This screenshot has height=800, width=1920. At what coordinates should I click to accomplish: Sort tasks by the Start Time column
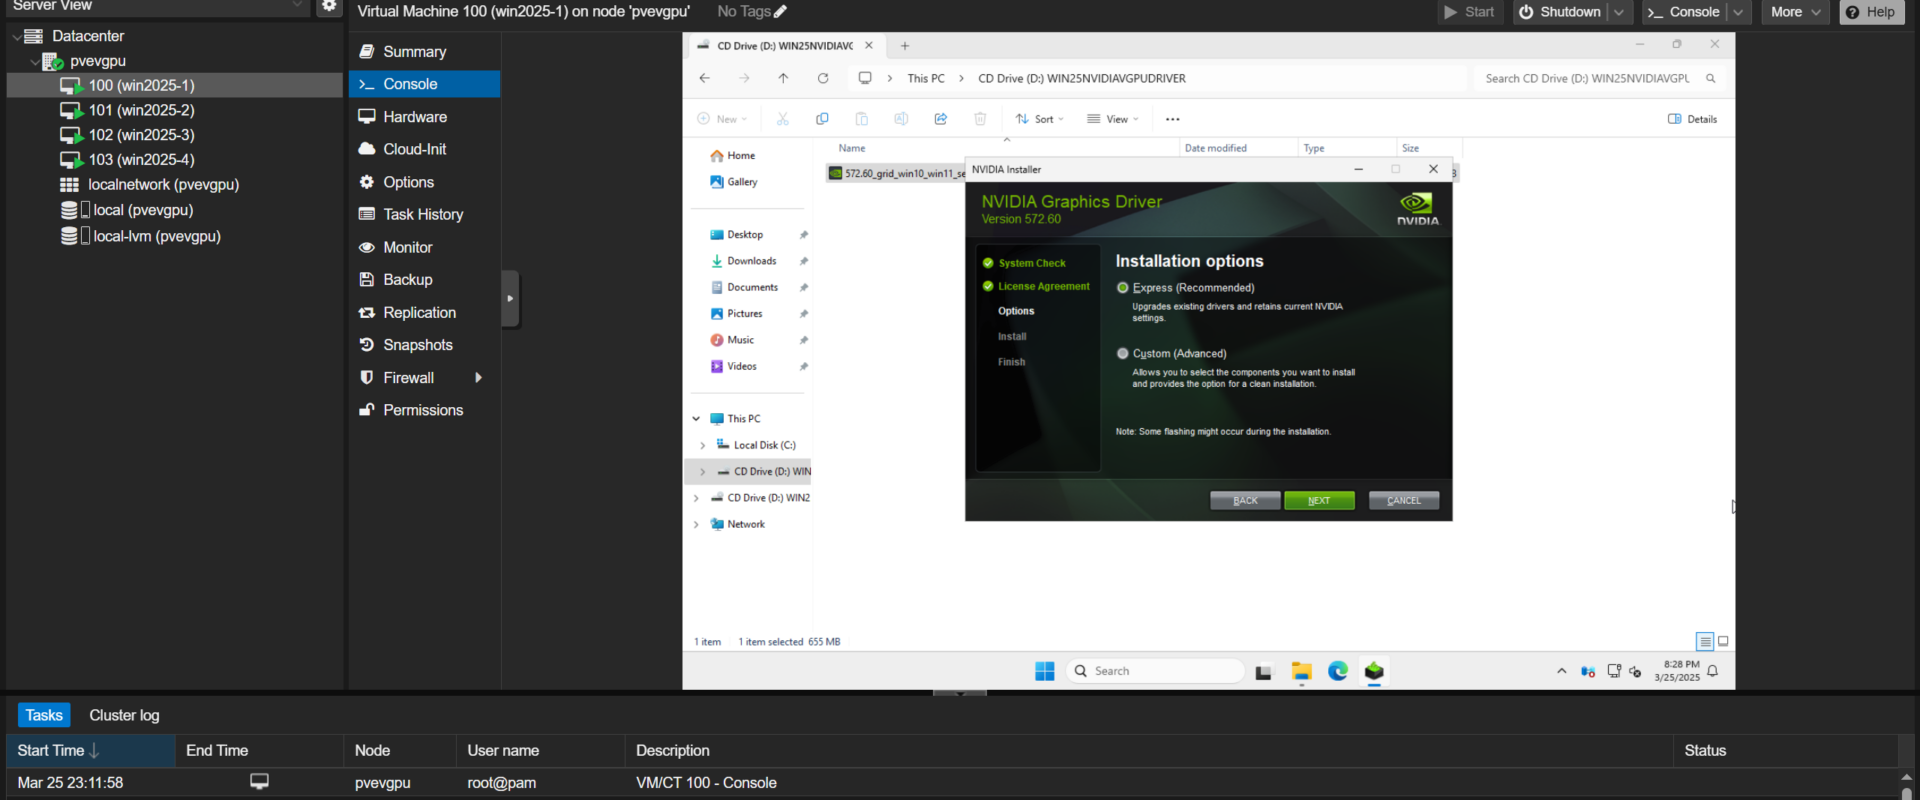pyautogui.click(x=90, y=751)
